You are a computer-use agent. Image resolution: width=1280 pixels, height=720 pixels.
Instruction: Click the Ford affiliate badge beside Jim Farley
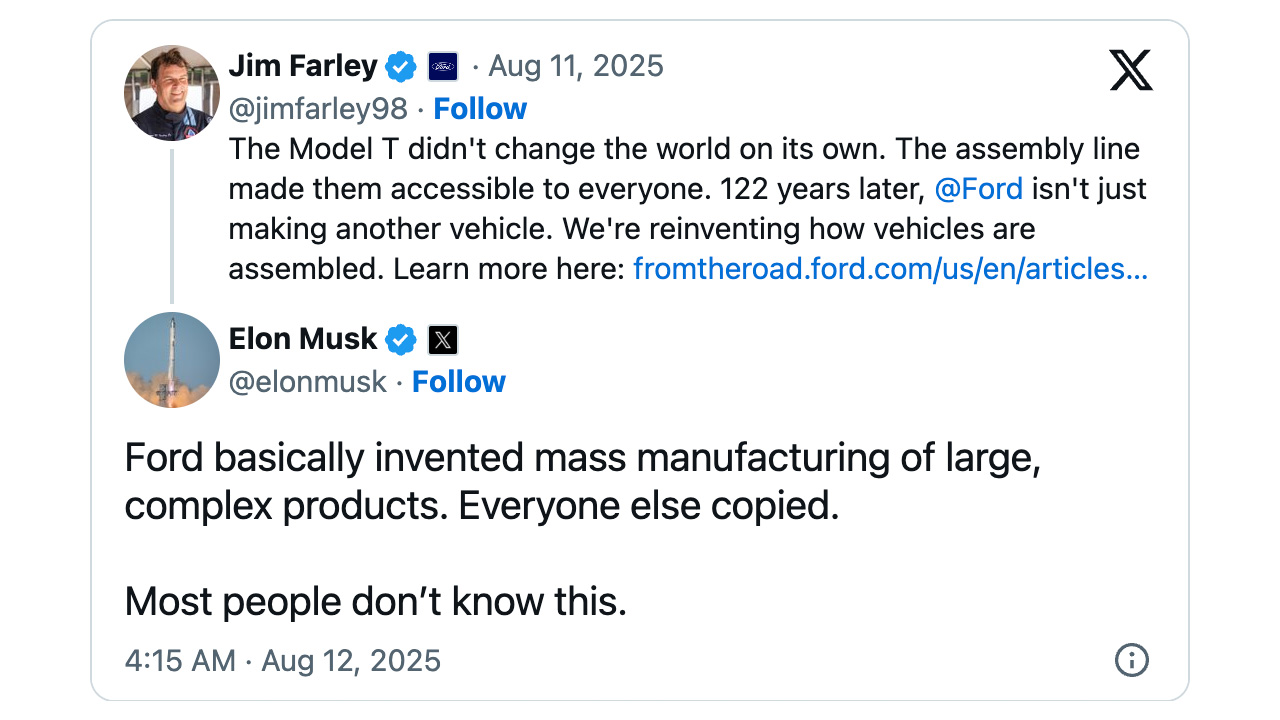pyautogui.click(x=443, y=67)
